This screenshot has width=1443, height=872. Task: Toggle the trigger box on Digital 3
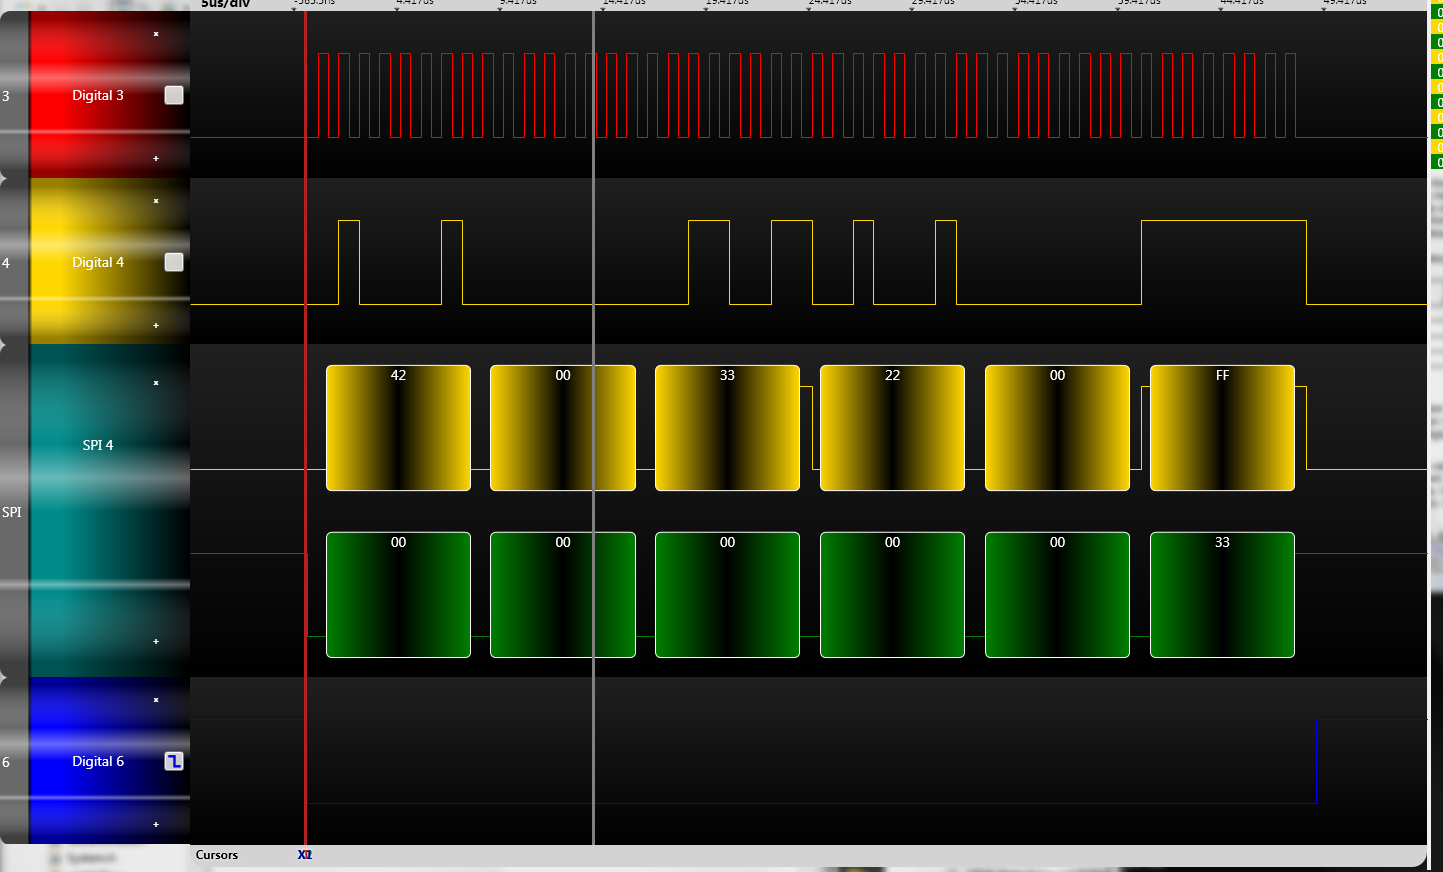174,95
